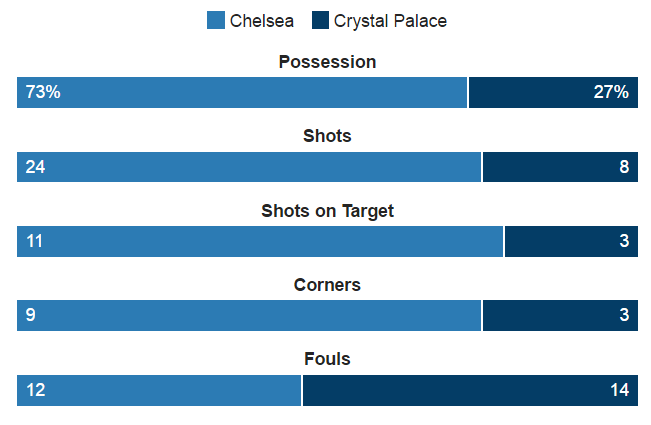651x425 pixels.
Task: Click the Shots heading
Action: [327, 136]
